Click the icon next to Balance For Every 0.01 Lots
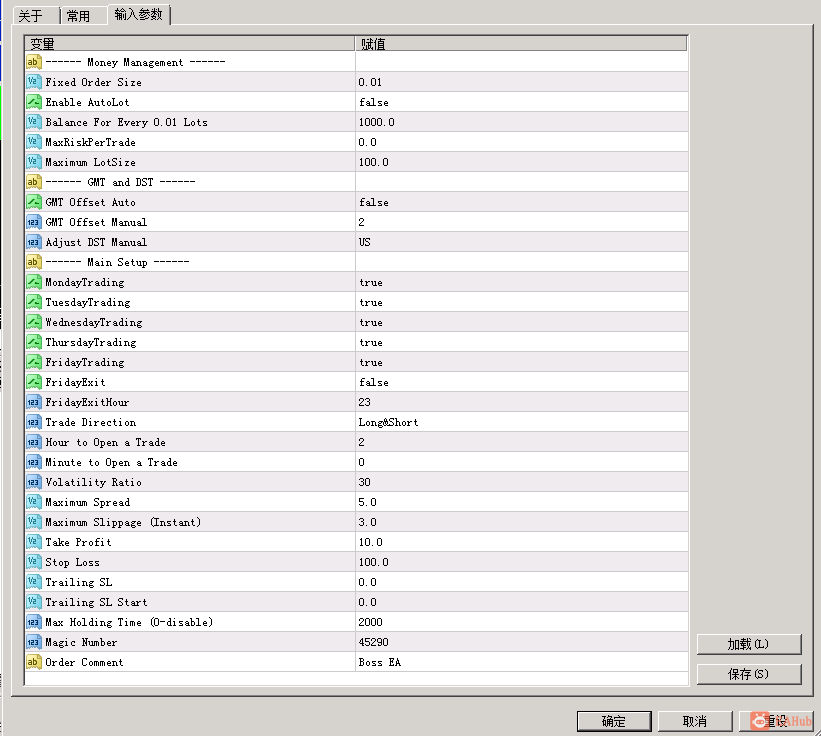The image size is (821, 736). (x=34, y=122)
